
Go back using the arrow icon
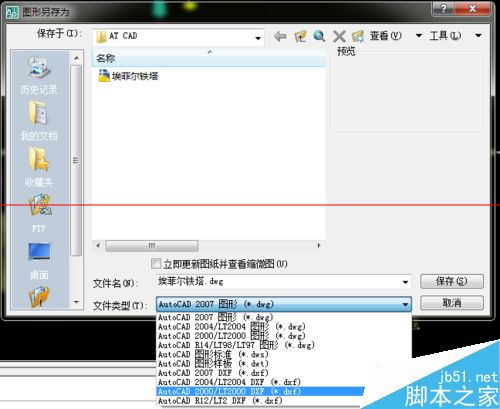(280, 36)
